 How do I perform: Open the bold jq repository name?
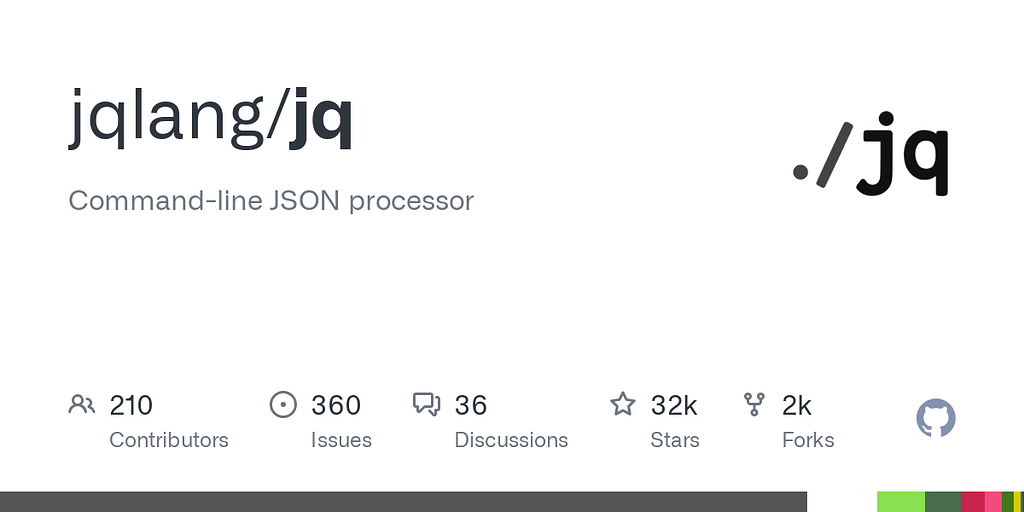tap(321, 120)
